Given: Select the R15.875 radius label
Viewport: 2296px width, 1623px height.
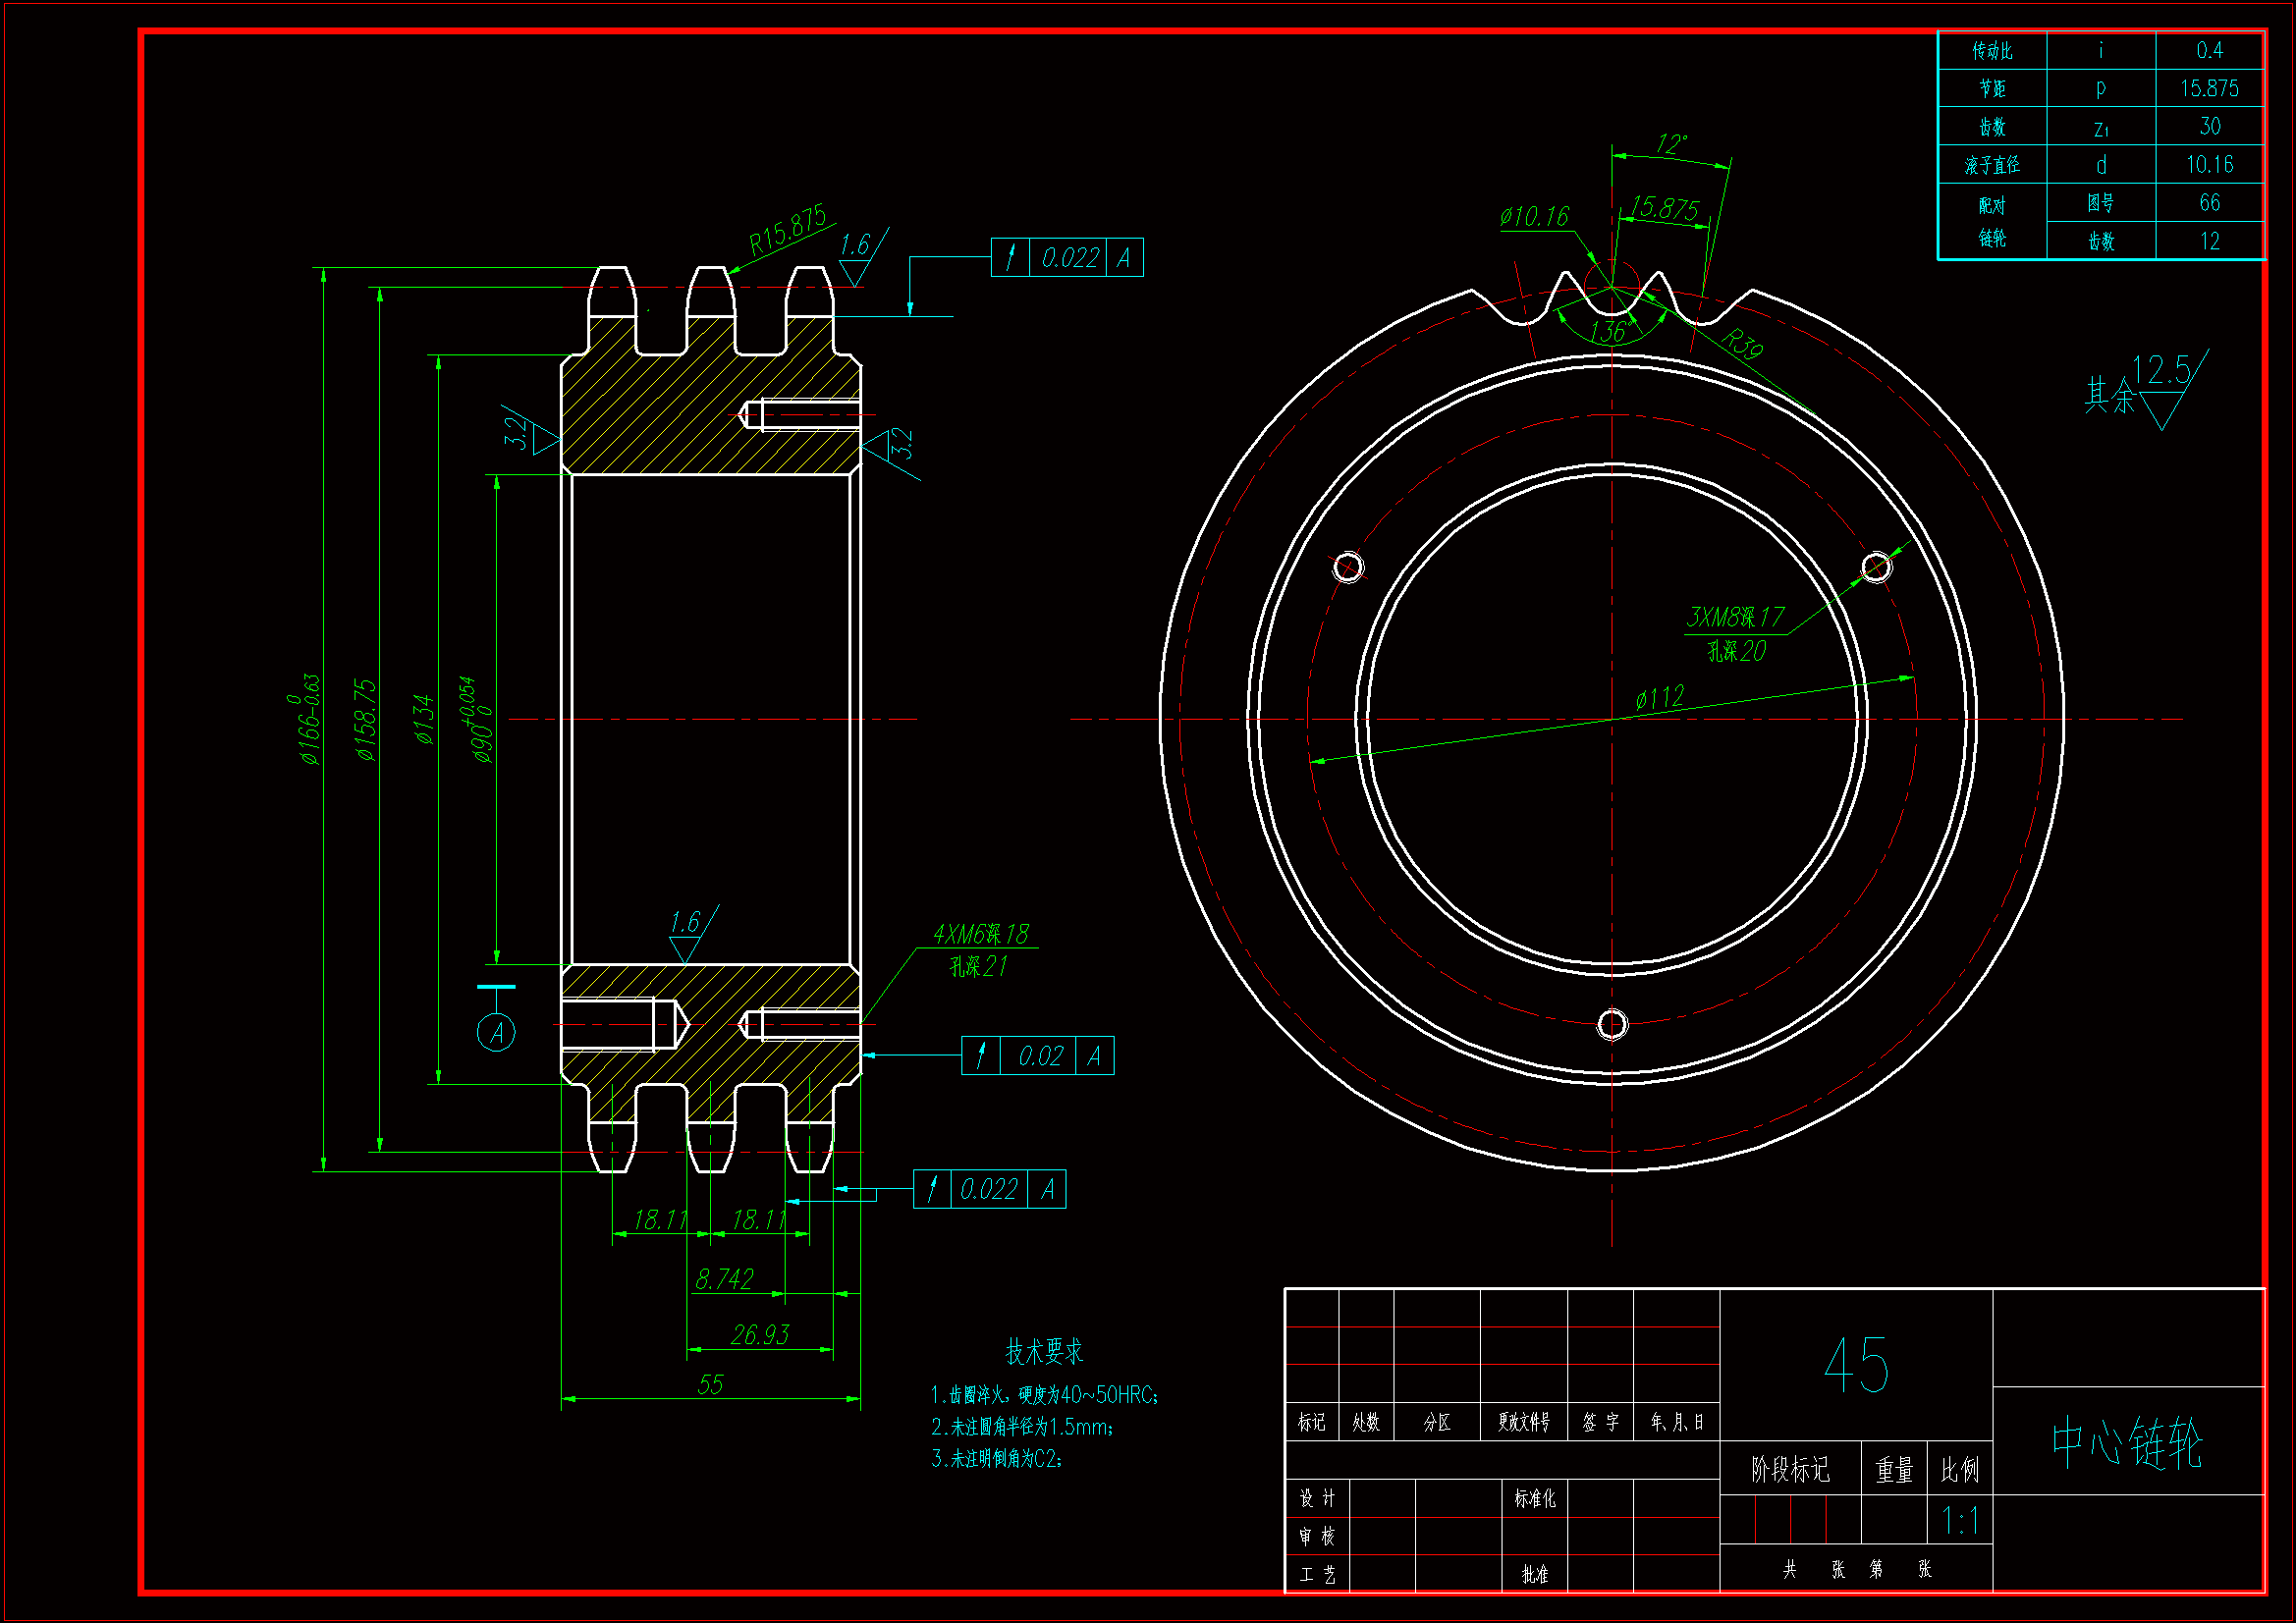Looking at the screenshot, I should (x=788, y=229).
